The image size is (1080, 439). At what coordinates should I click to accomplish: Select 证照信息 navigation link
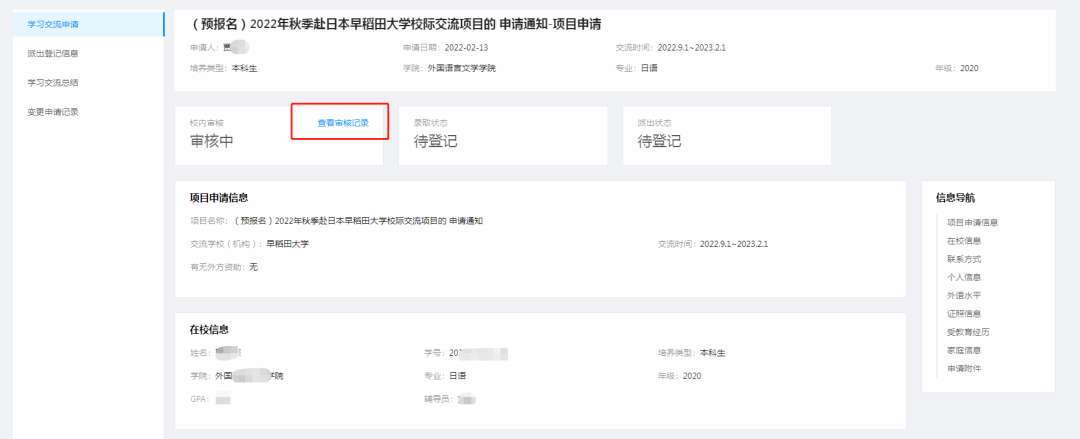963,314
